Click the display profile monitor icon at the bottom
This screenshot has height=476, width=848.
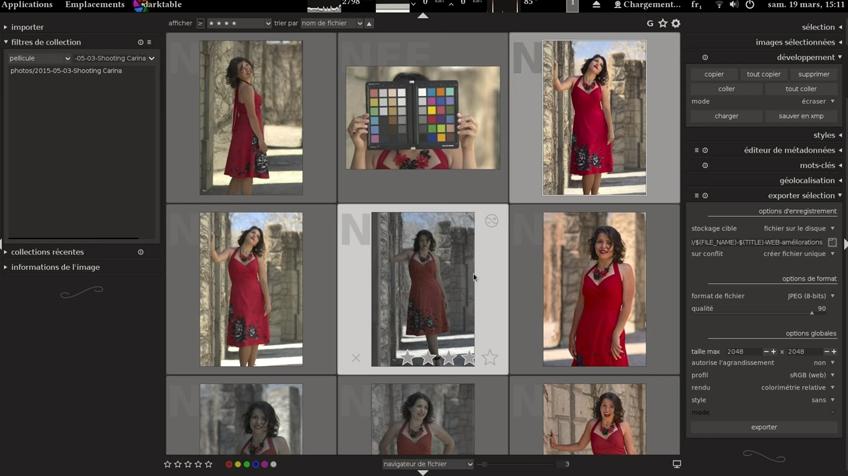(x=677, y=464)
